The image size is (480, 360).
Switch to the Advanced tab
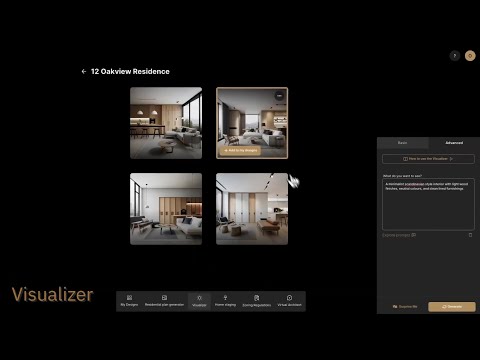[454, 143]
